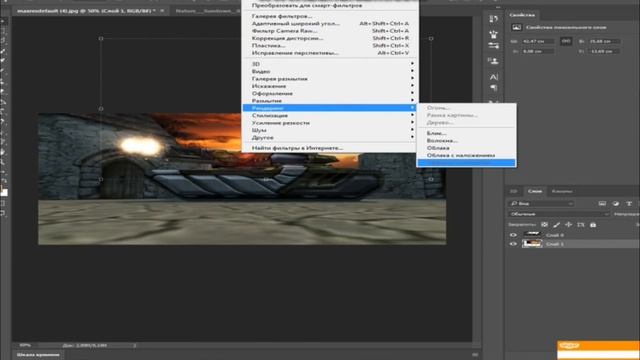The width and height of the screenshot is (640, 360).
Task: Select the Свойства panel tab
Action: [522, 15]
